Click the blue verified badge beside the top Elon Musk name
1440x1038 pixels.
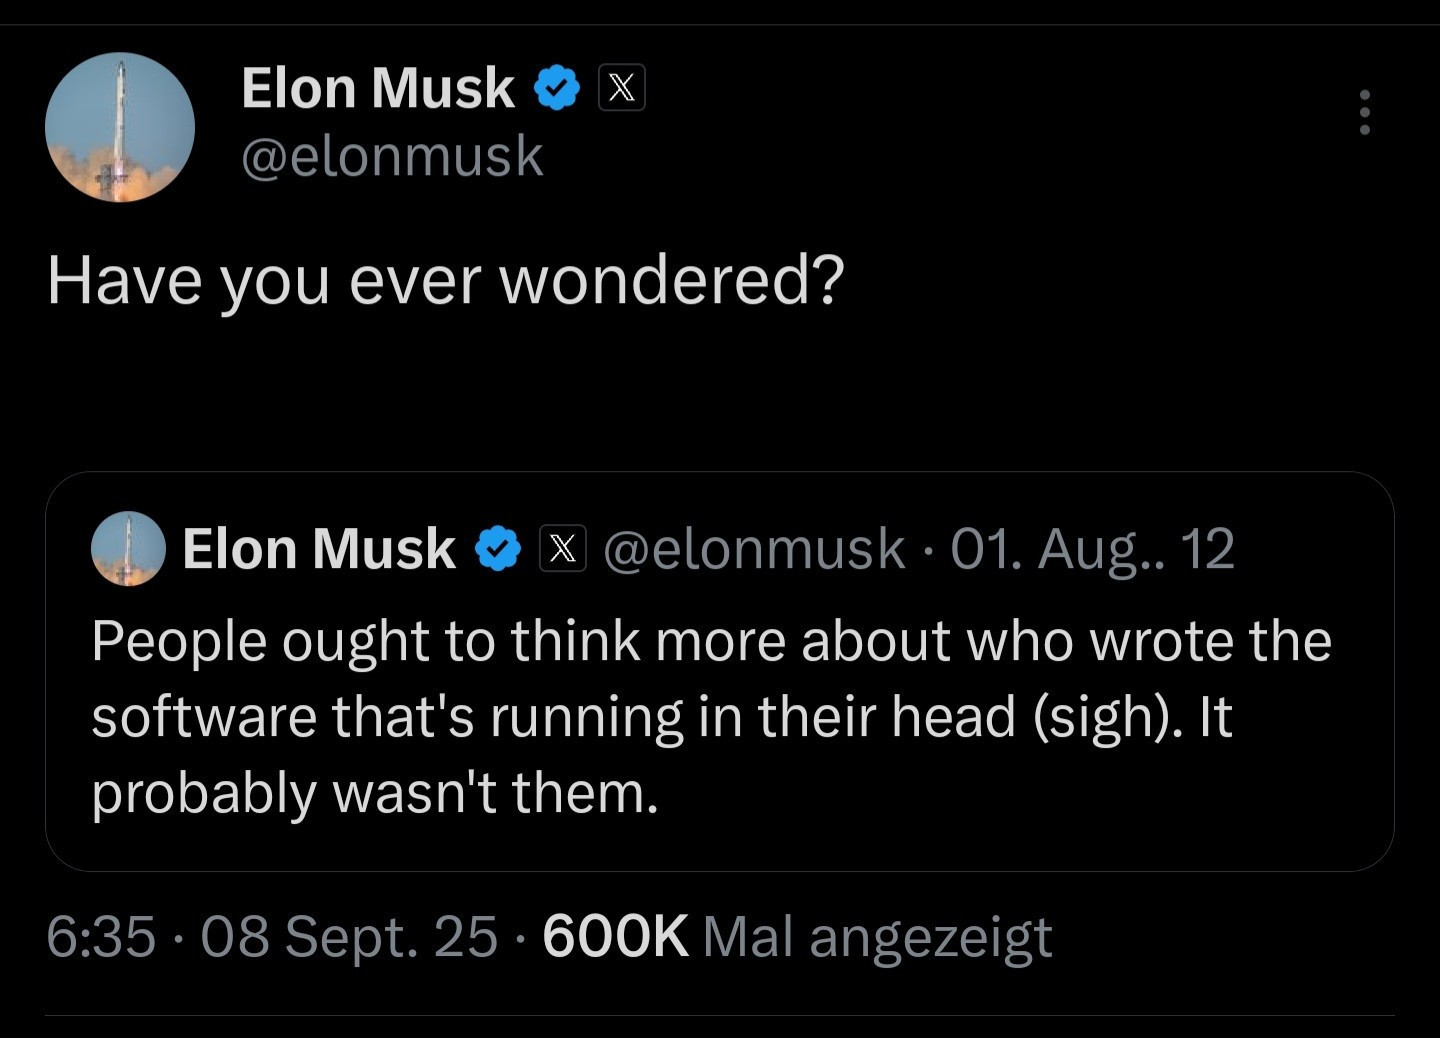coord(556,87)
